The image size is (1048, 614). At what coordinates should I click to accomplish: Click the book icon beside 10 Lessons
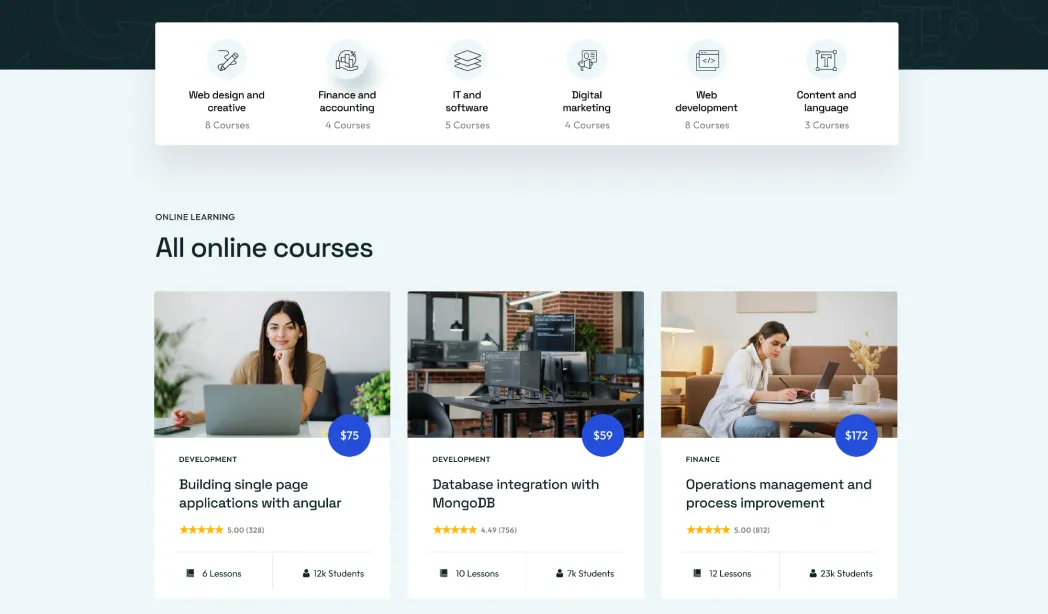(x=443, y=573)
